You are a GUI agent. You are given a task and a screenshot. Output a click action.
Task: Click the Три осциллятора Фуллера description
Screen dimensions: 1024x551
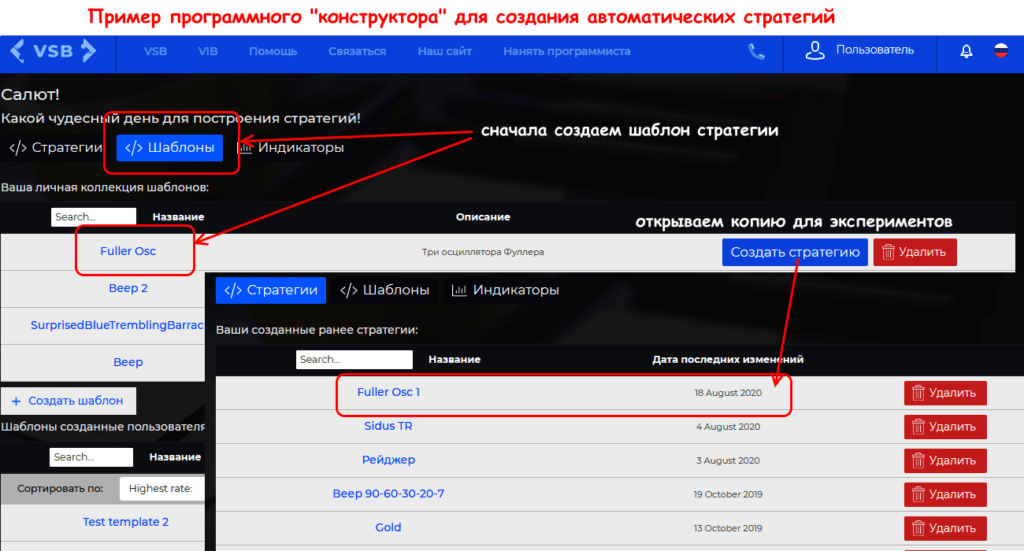(483, 252)
